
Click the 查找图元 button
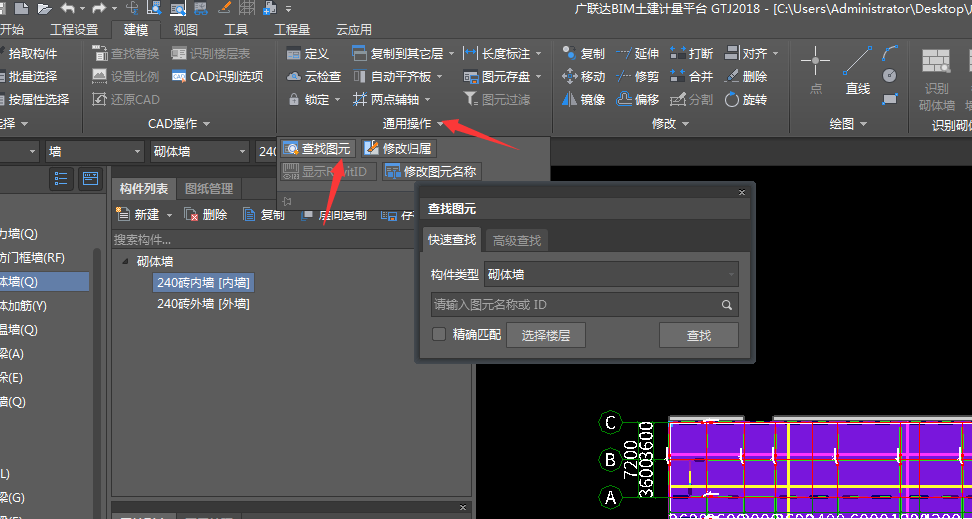(318, 149)
